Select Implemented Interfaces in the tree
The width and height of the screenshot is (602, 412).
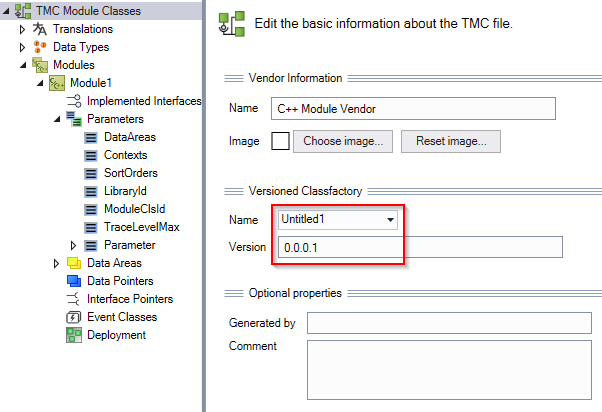tap(144, 101)
